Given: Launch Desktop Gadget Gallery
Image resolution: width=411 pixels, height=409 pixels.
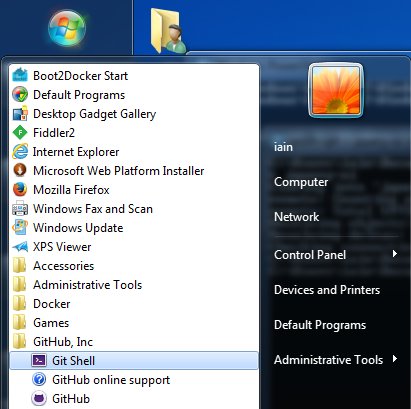Looking at the screenshot, I should point(94,114).
